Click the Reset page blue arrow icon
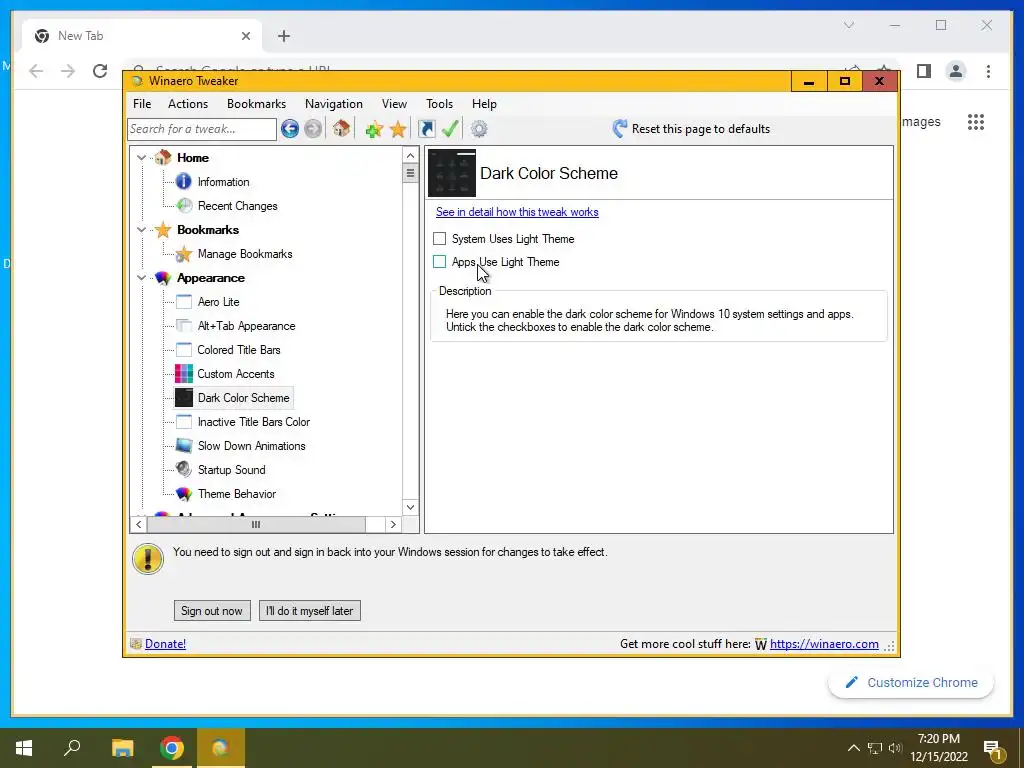 620,129
